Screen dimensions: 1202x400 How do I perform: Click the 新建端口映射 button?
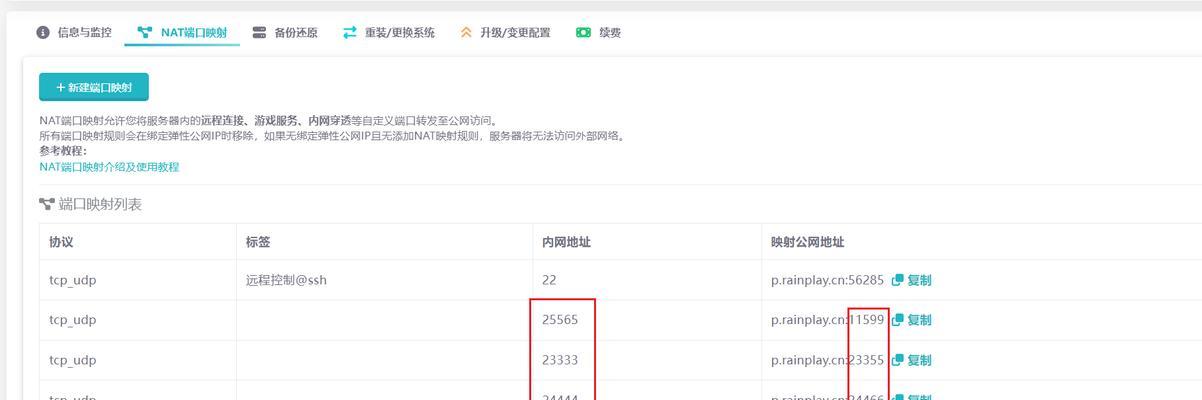coord(94,88)
